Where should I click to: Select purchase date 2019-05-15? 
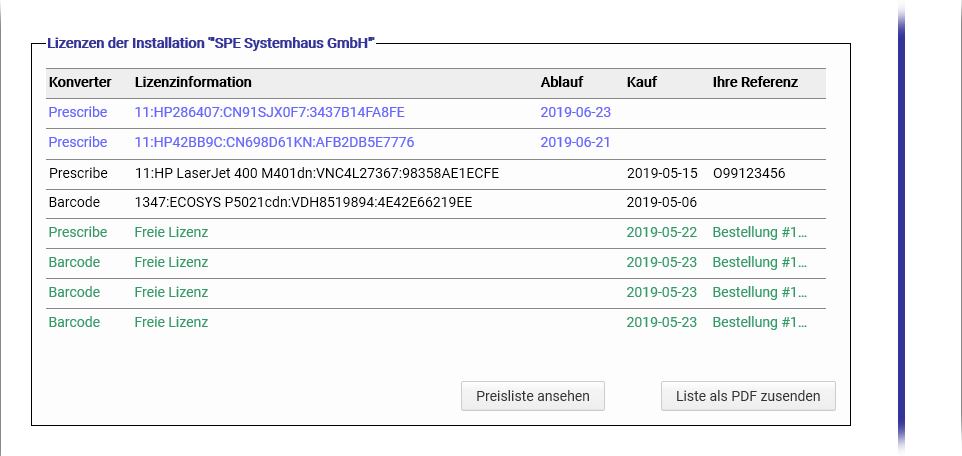[660, 173]
